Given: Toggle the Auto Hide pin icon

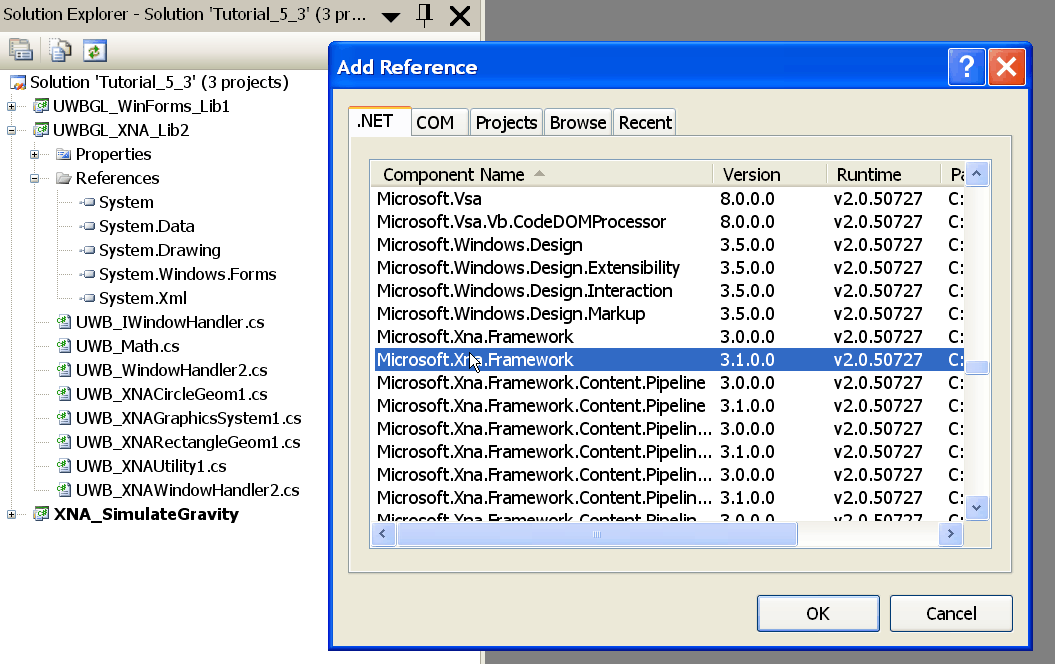Looking at the screenshot, I should [425, 16].
